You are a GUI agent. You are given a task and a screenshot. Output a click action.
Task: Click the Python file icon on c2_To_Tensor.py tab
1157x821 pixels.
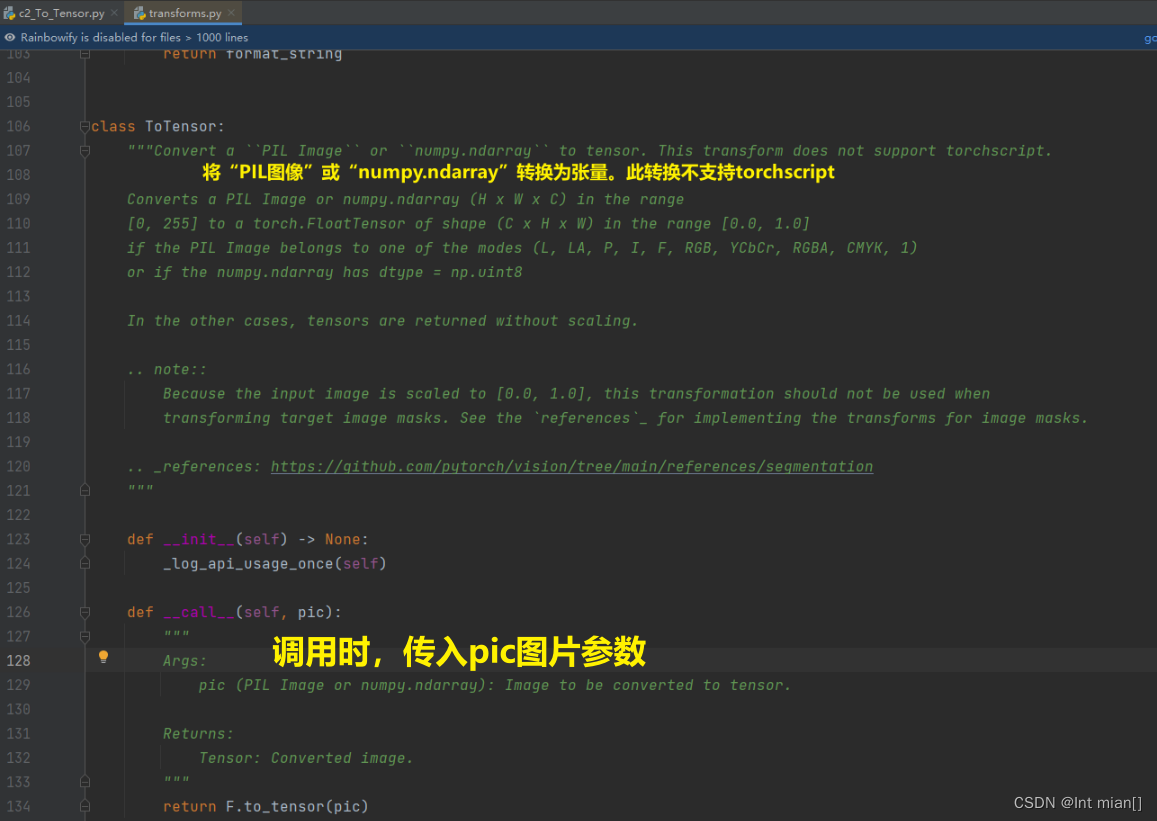tap(9, 13)
